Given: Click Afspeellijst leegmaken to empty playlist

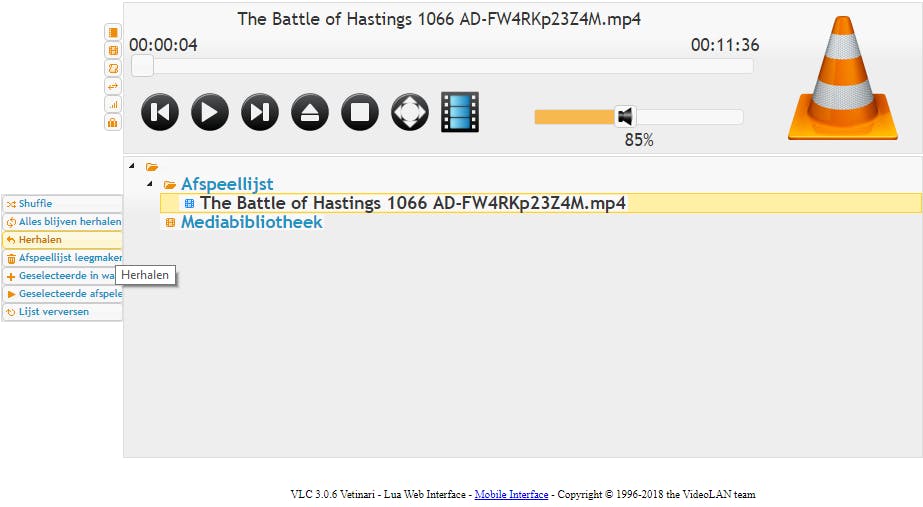Looking at the screenshot, I should coord(62,258).
